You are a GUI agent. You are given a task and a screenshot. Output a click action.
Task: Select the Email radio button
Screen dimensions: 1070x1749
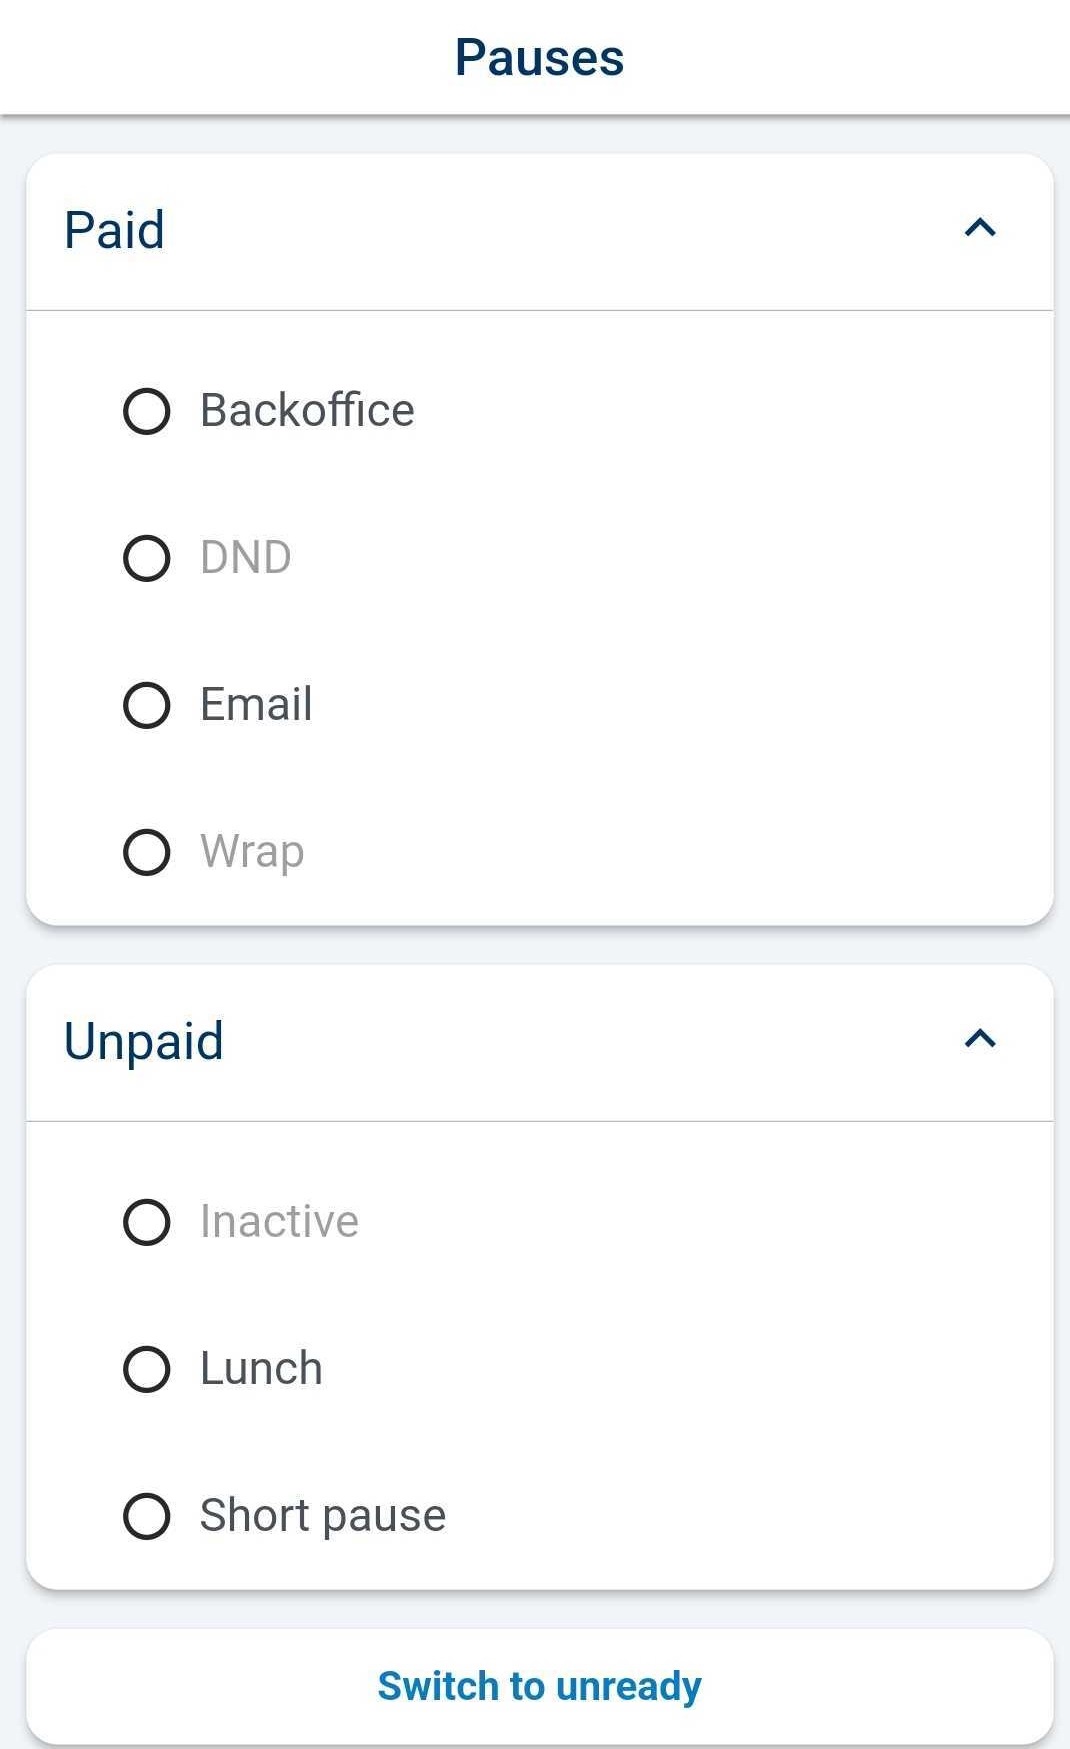click(x=146, y=705)
